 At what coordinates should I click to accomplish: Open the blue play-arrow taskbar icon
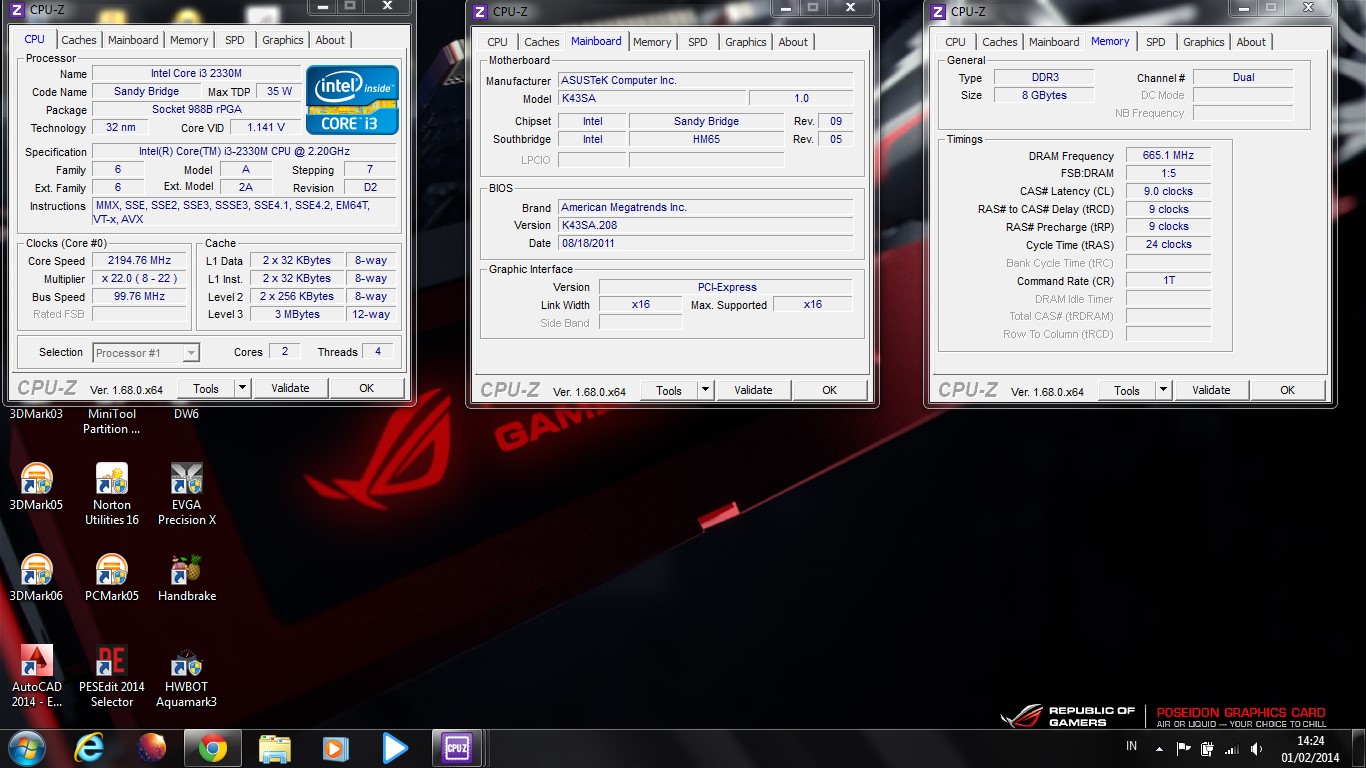(x=395, y=748)
